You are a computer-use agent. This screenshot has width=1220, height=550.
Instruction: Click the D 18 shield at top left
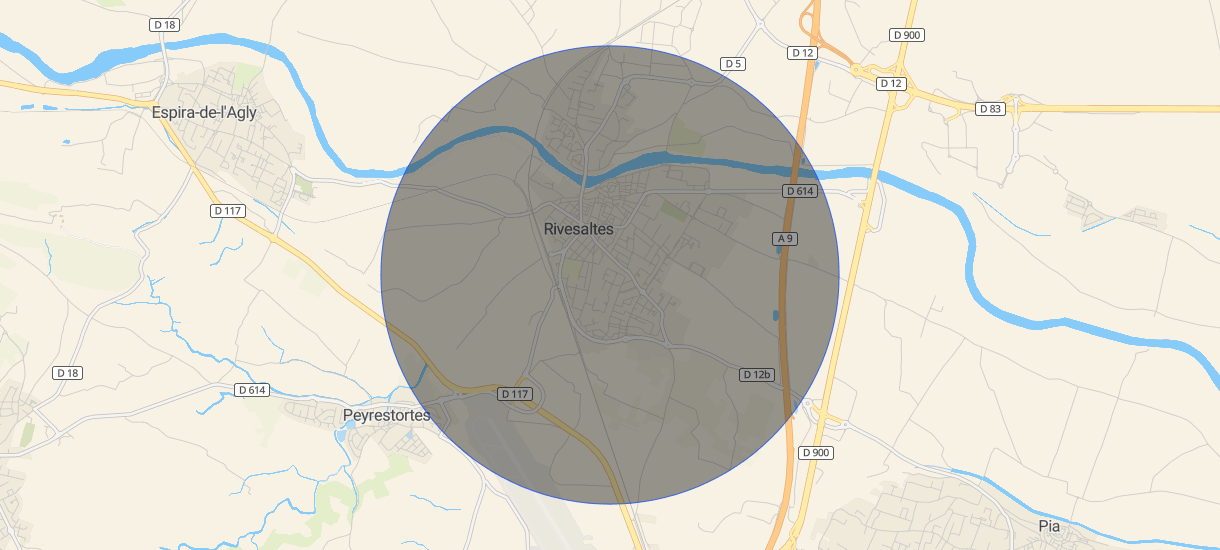click(165, 25)
